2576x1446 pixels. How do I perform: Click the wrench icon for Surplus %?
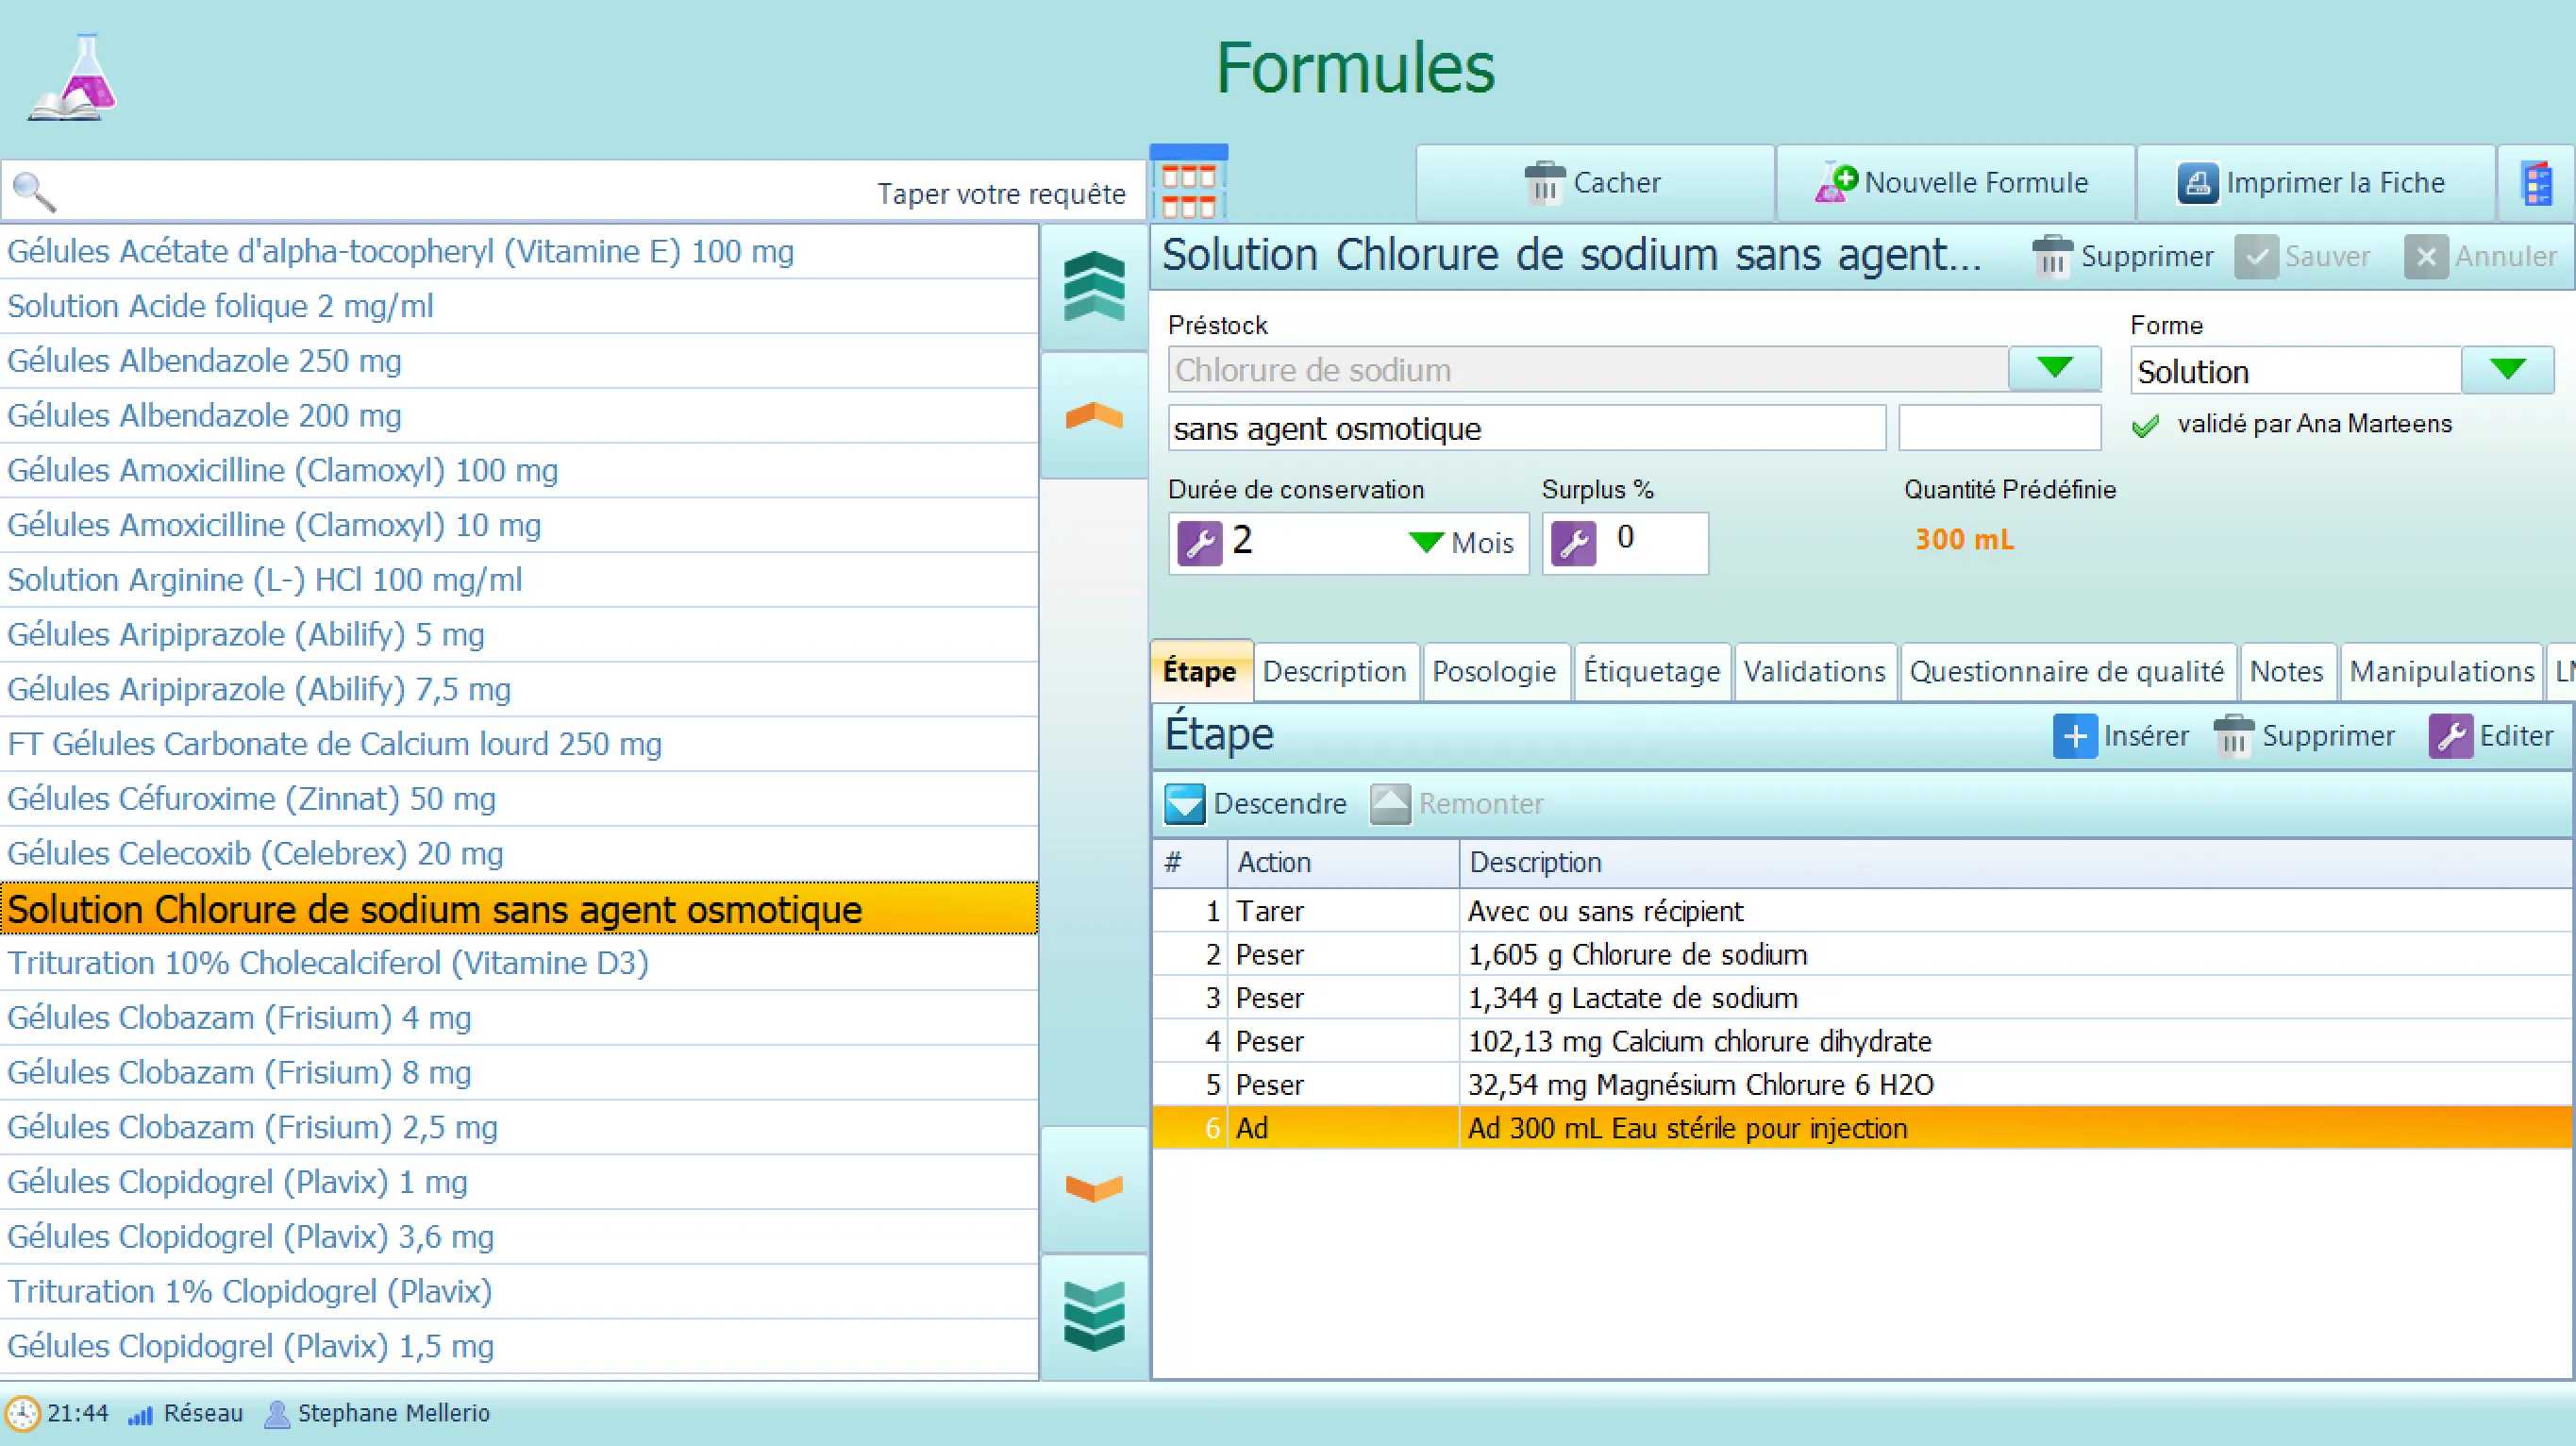[1573, 543]
